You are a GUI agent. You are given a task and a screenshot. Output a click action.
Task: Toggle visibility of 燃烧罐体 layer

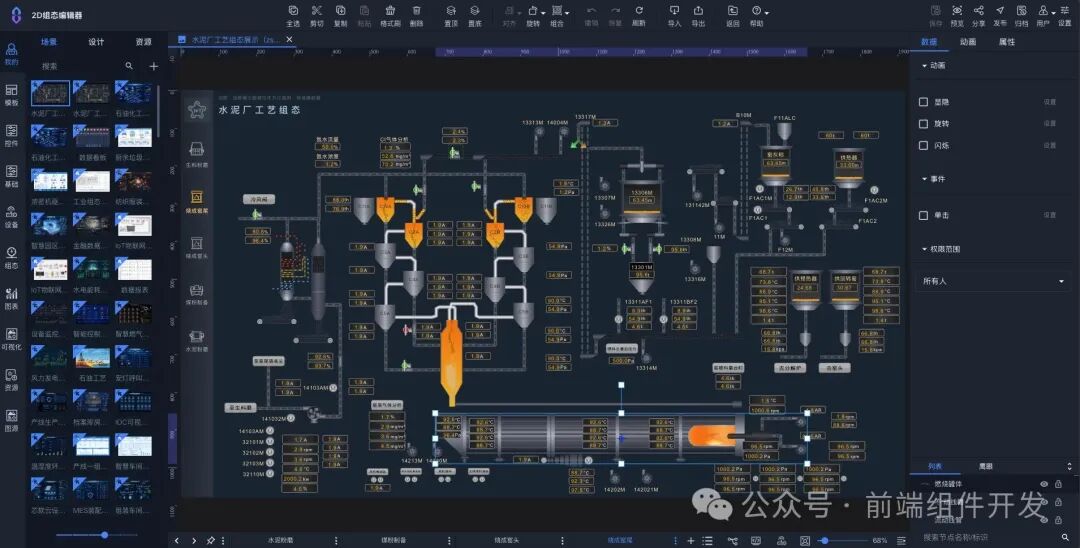pyautogui.click(x=1044, y=484)
